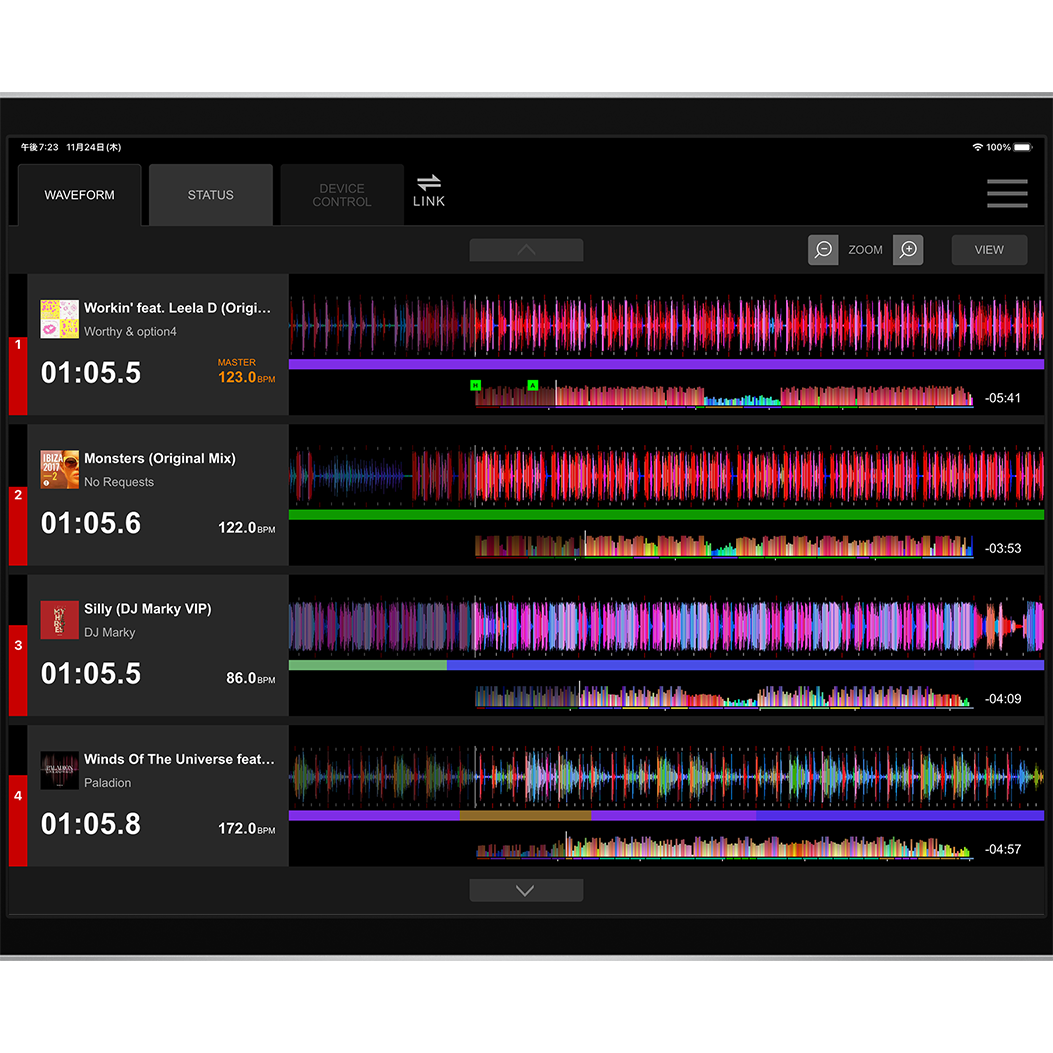Collapse panel with the up chevron
The height and width of the screenshot is (1053, 1053).
point(526,250)
